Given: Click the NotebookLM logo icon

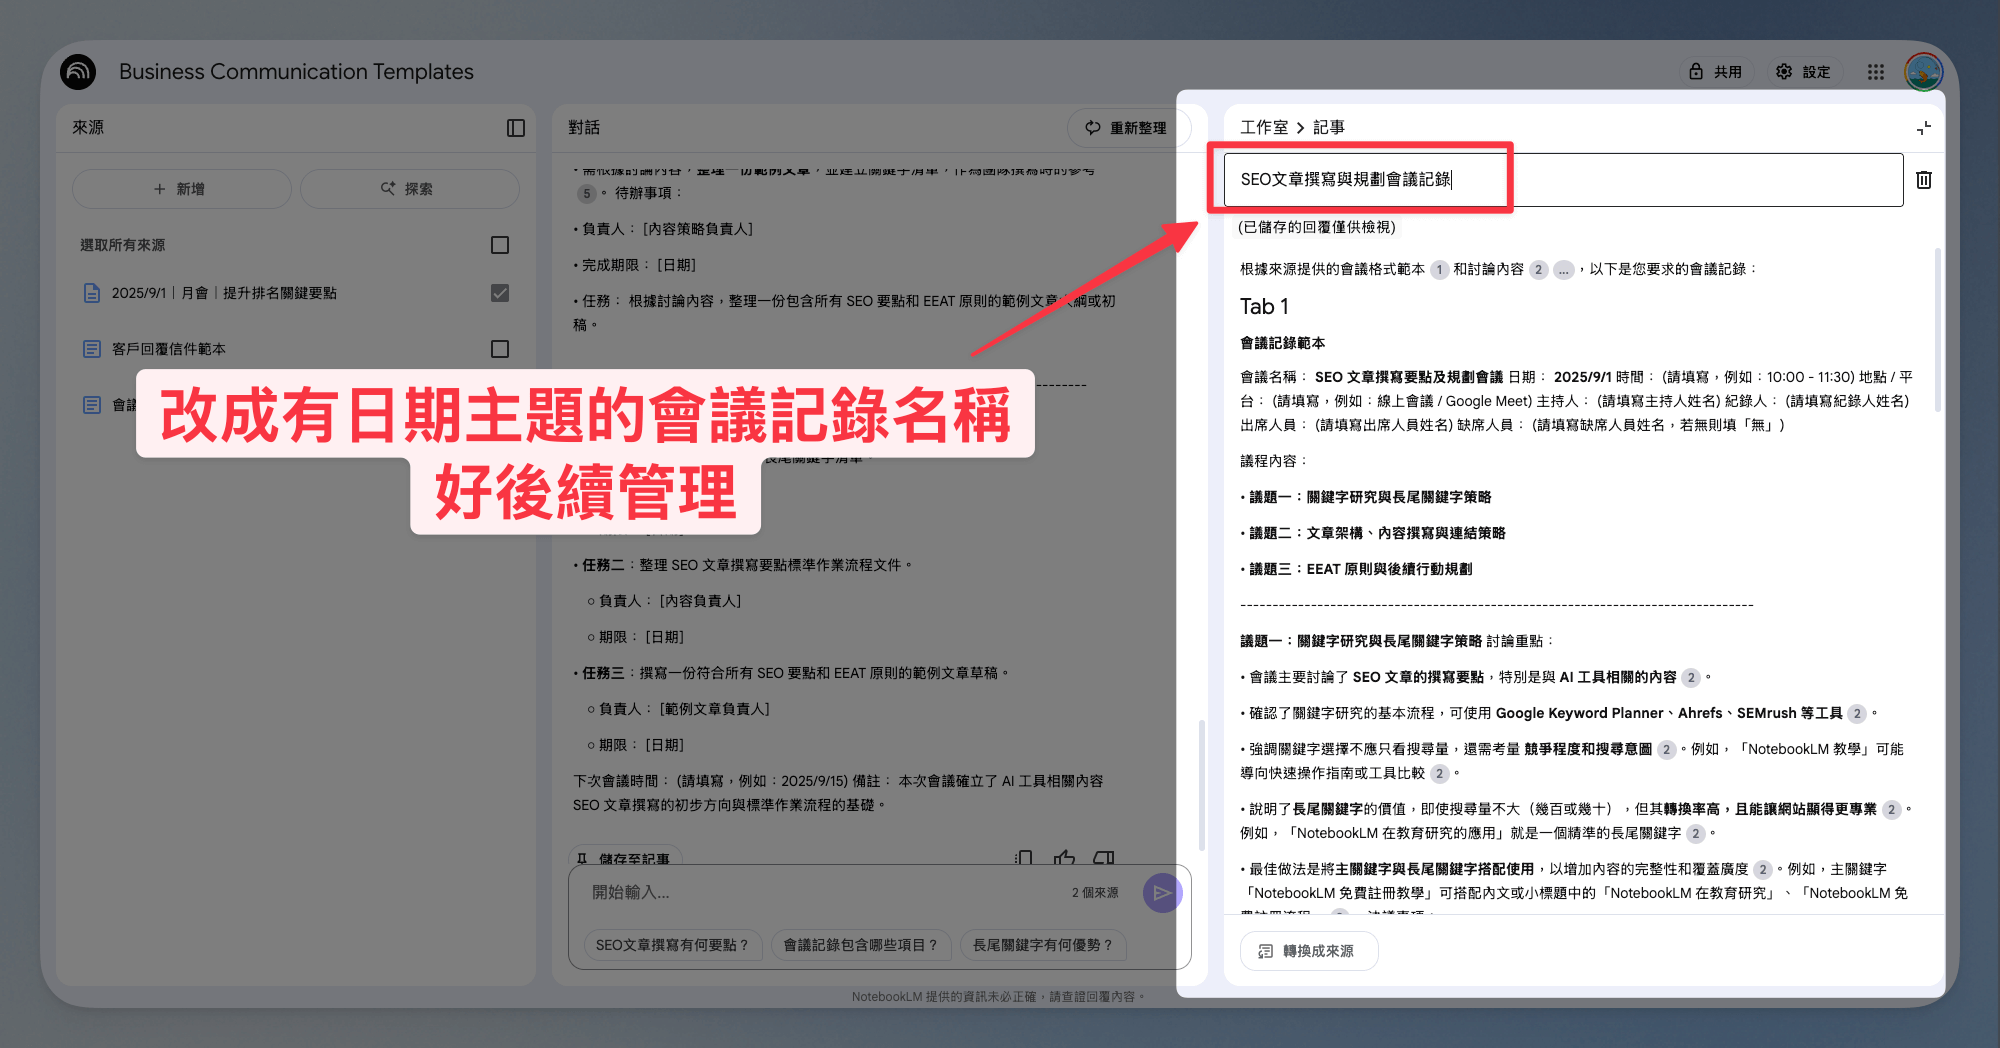Looking at the screenshot, I should [x=78, y=72].
